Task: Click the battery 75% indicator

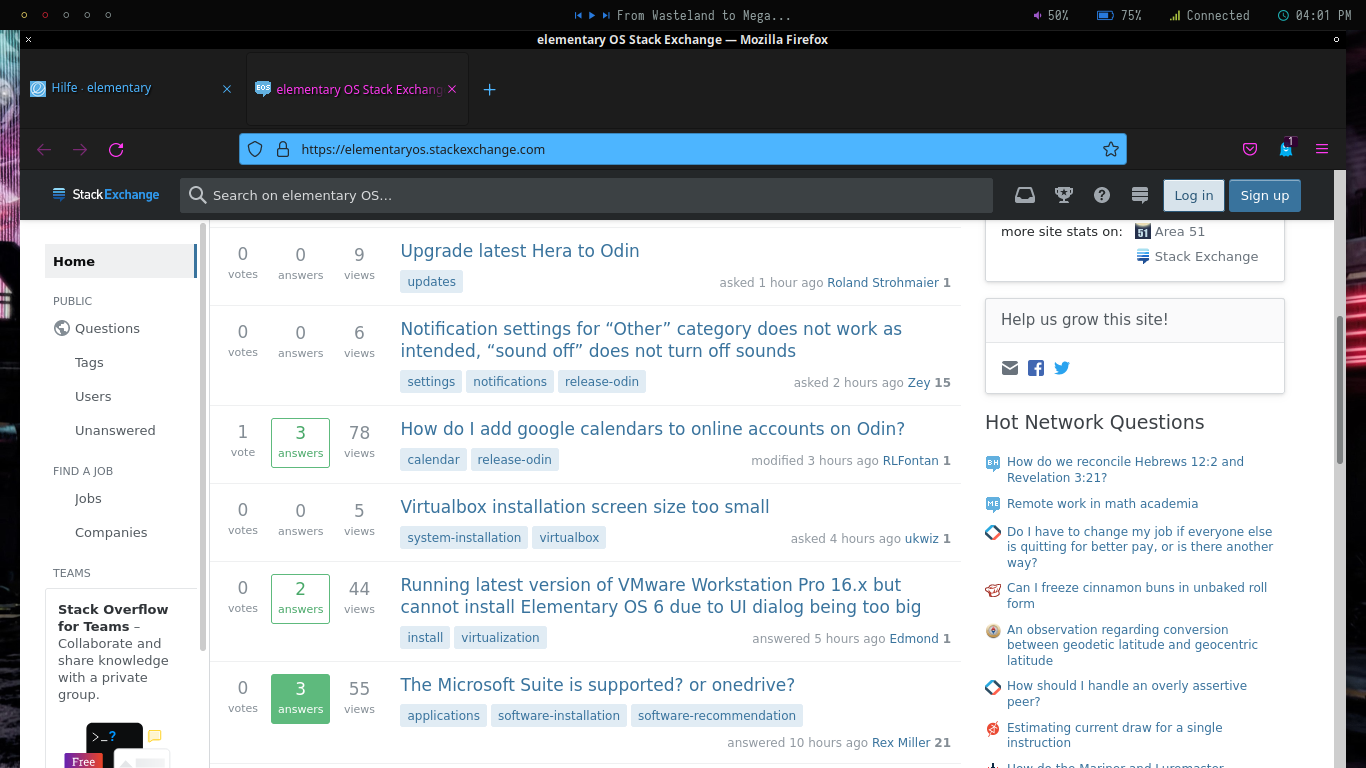Action: 1119,15
